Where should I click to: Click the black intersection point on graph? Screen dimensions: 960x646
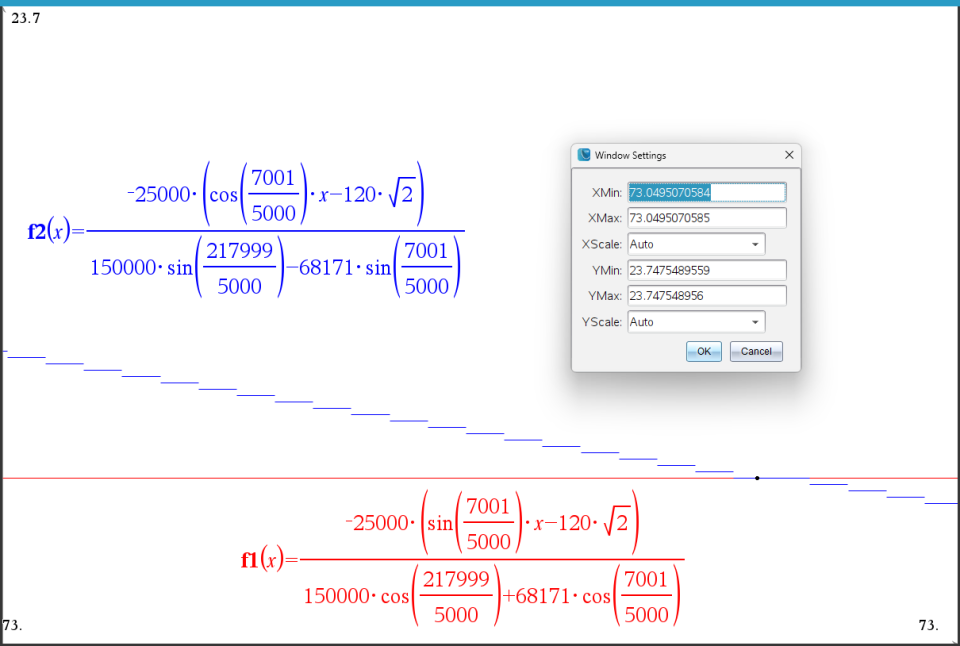757,478
